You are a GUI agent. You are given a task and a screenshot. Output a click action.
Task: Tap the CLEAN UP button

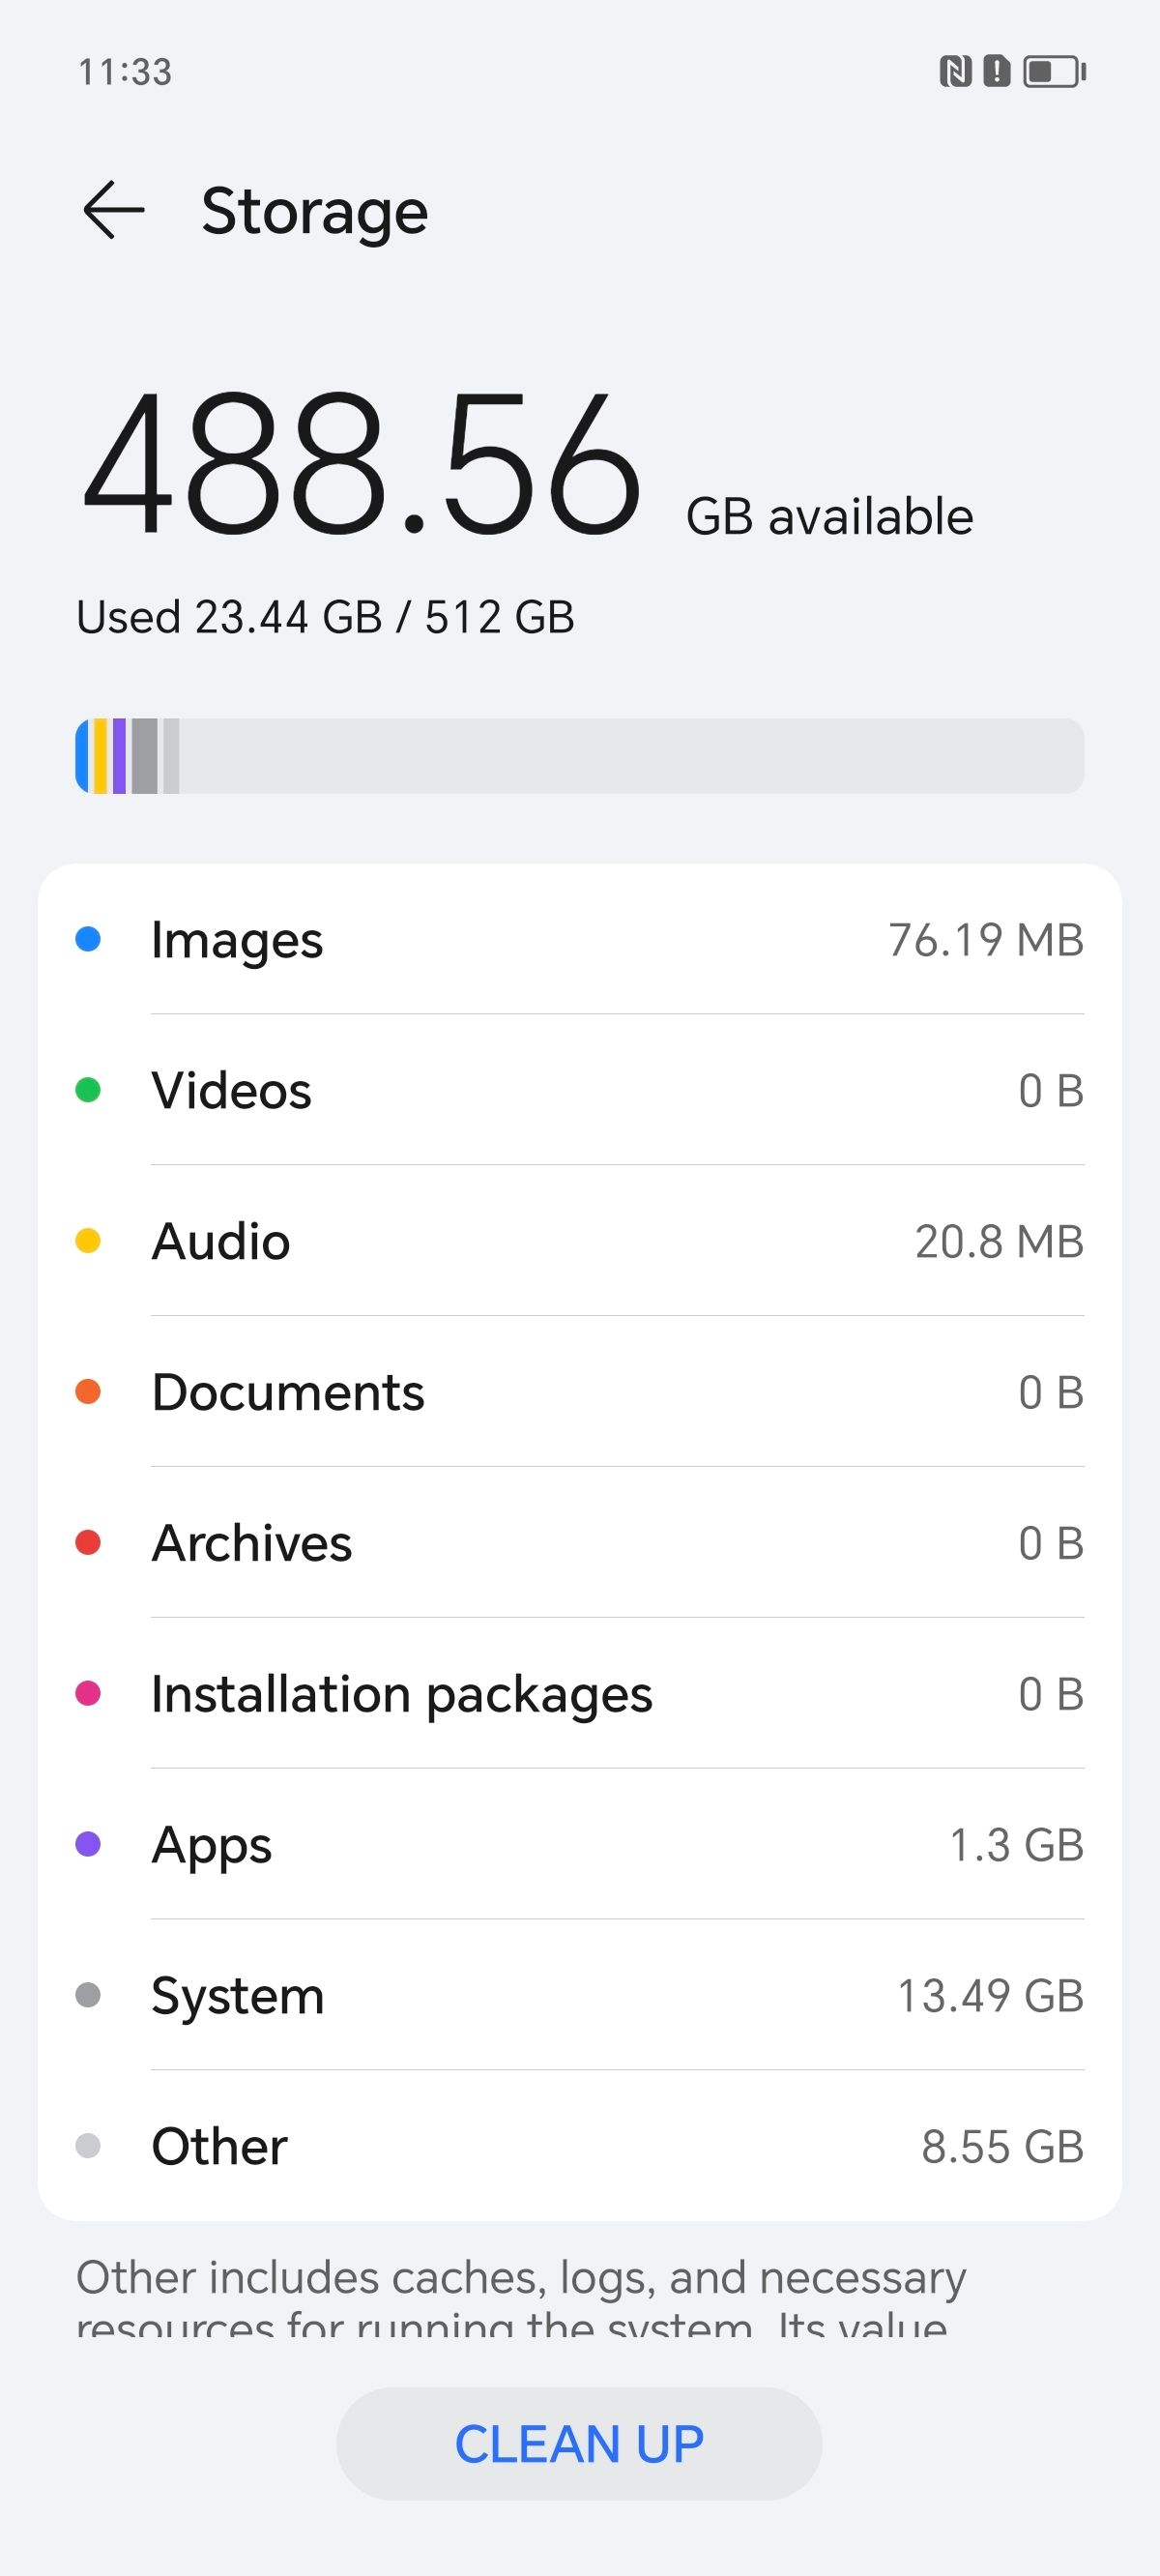tap(579, 2444)
